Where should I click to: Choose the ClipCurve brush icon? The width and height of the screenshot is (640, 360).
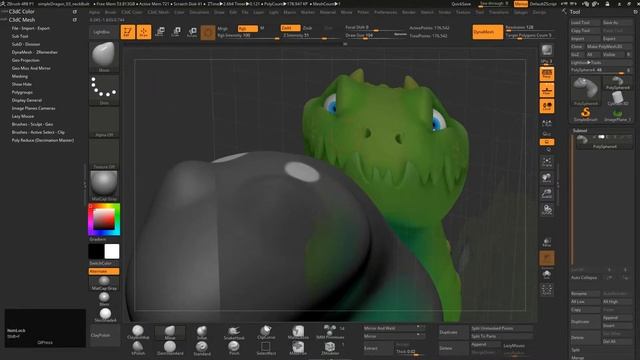point(266,332)
